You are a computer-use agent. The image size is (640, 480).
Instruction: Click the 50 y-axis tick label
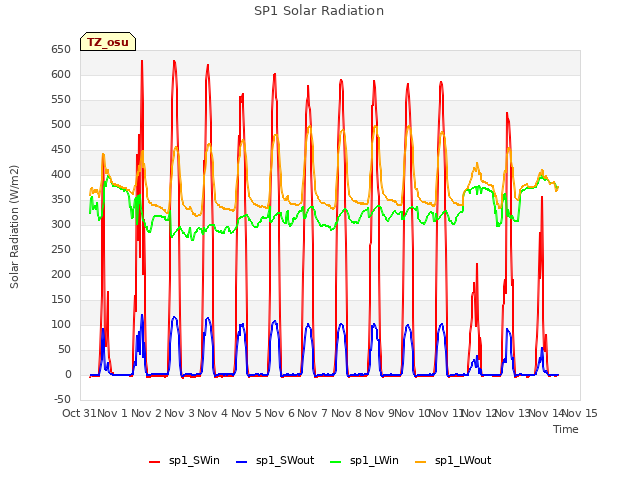pos(64,349)
